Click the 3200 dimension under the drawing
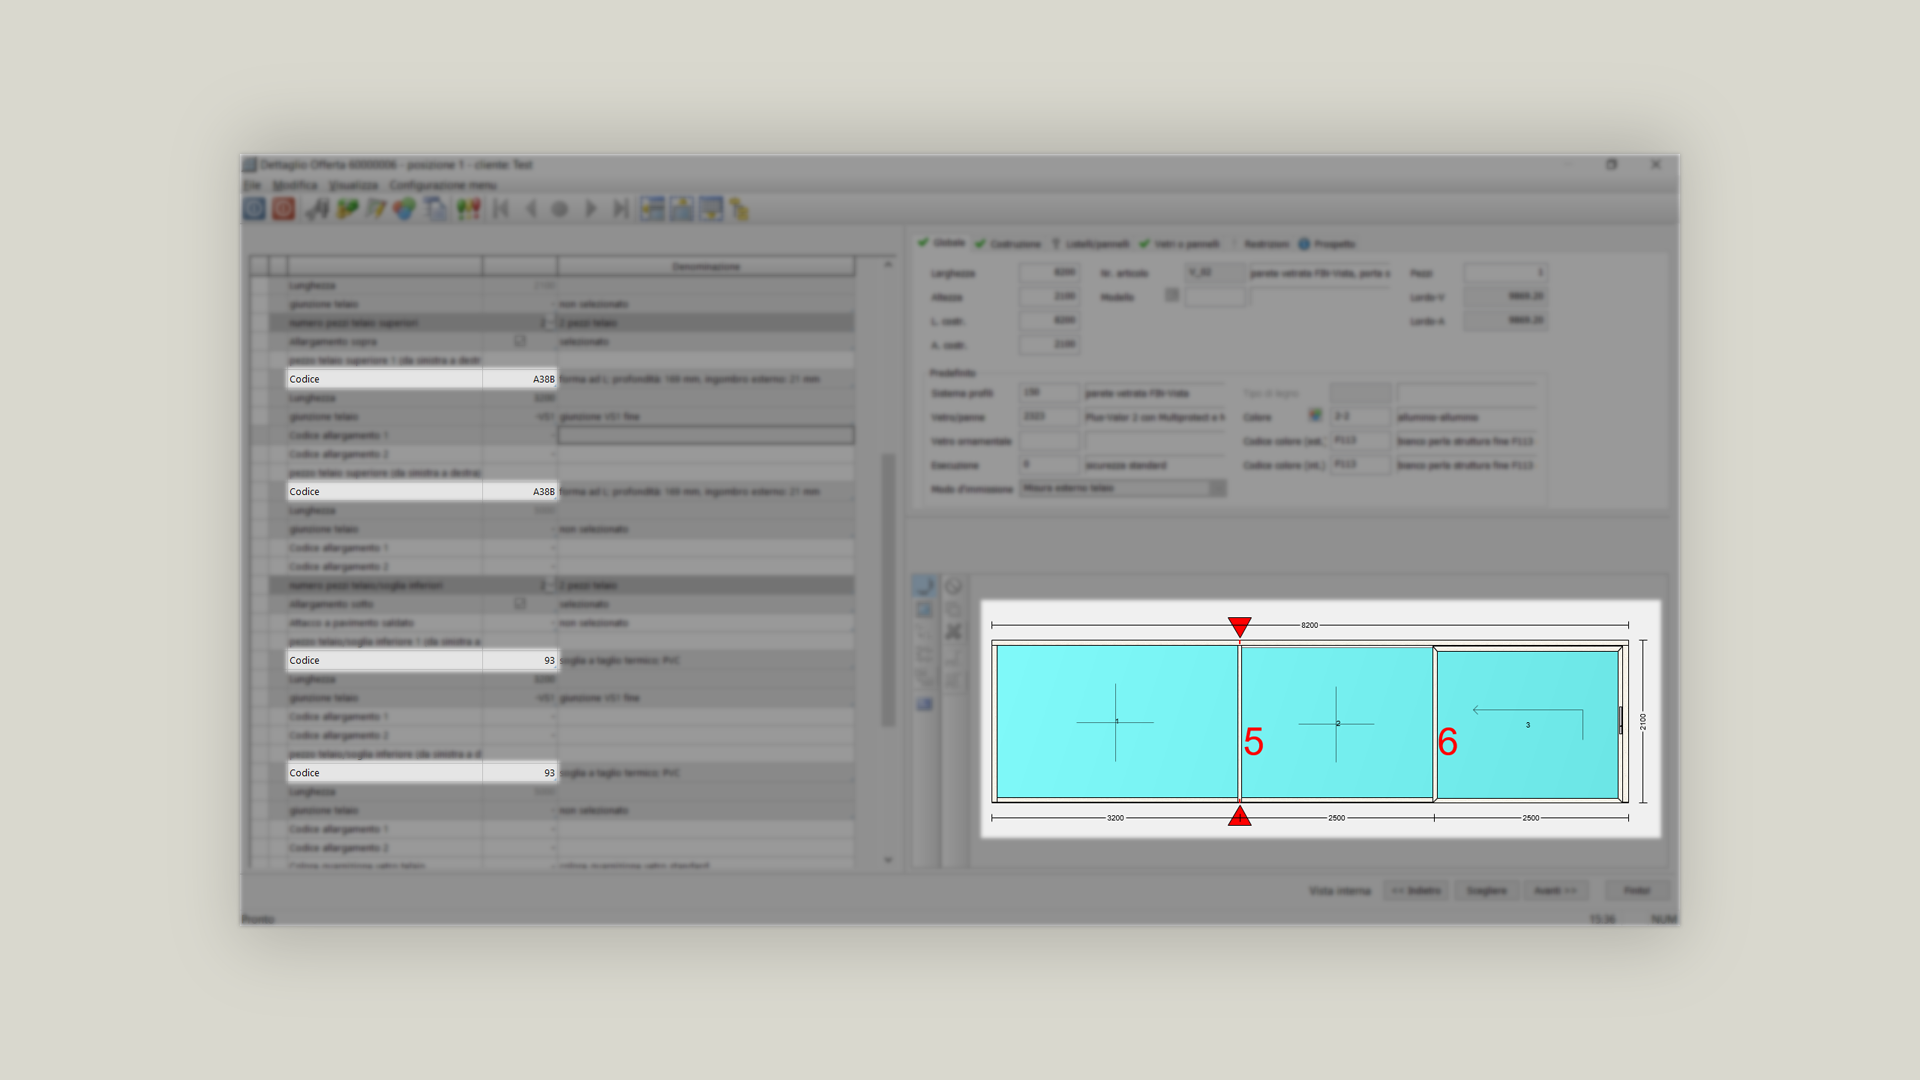Viewport: 1920px width, 1080px height. (x=1115, y=818)
